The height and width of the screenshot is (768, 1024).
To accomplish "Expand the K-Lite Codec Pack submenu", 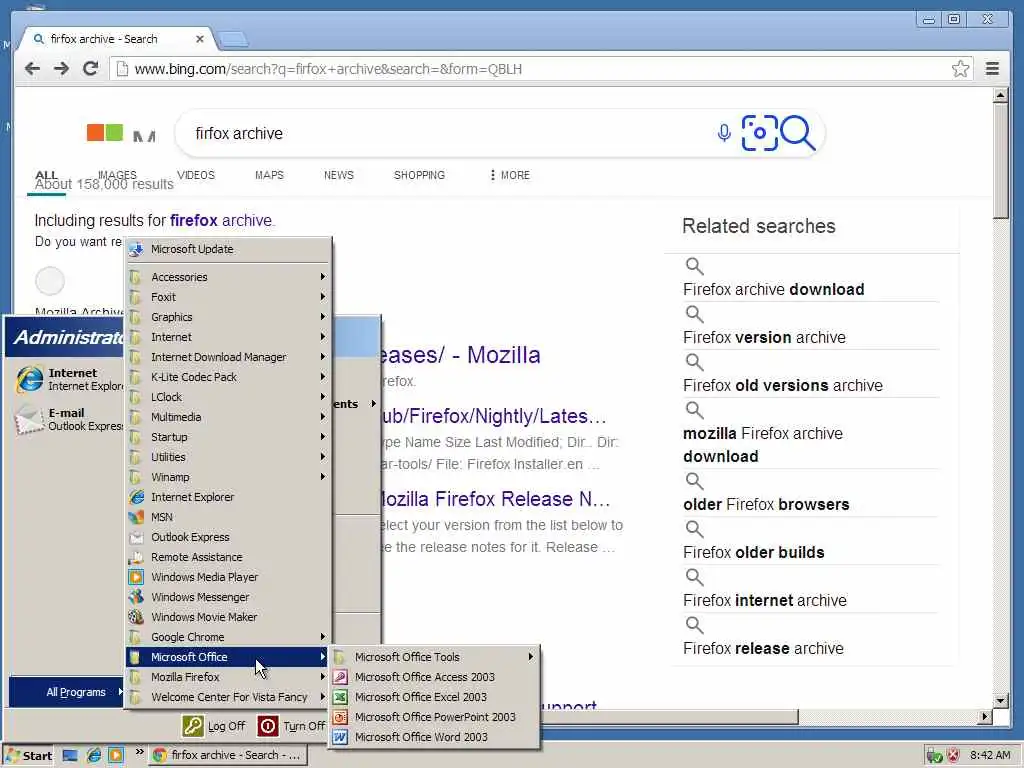I will coord(229,377).
